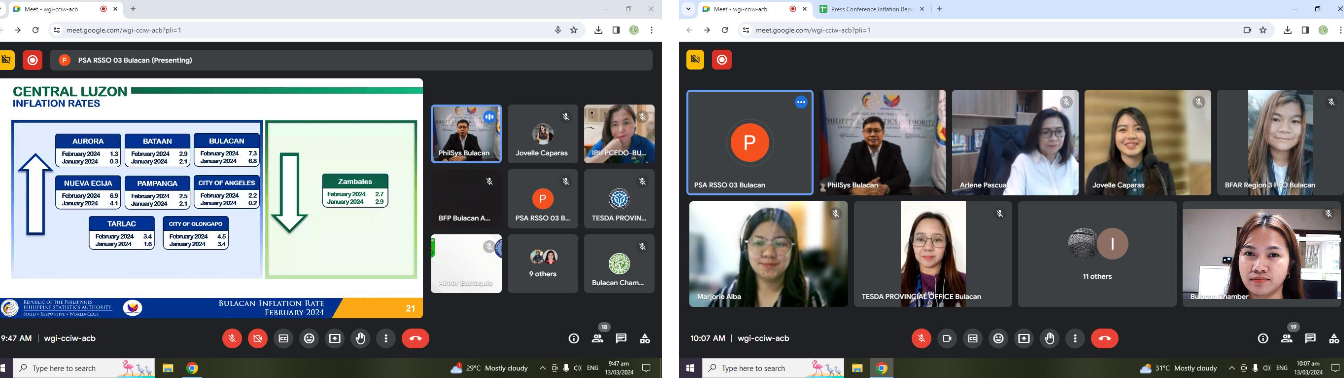1344x378 pixels.
Task: Click presented slide in left Meet window
Action: [x=211, y=199]
